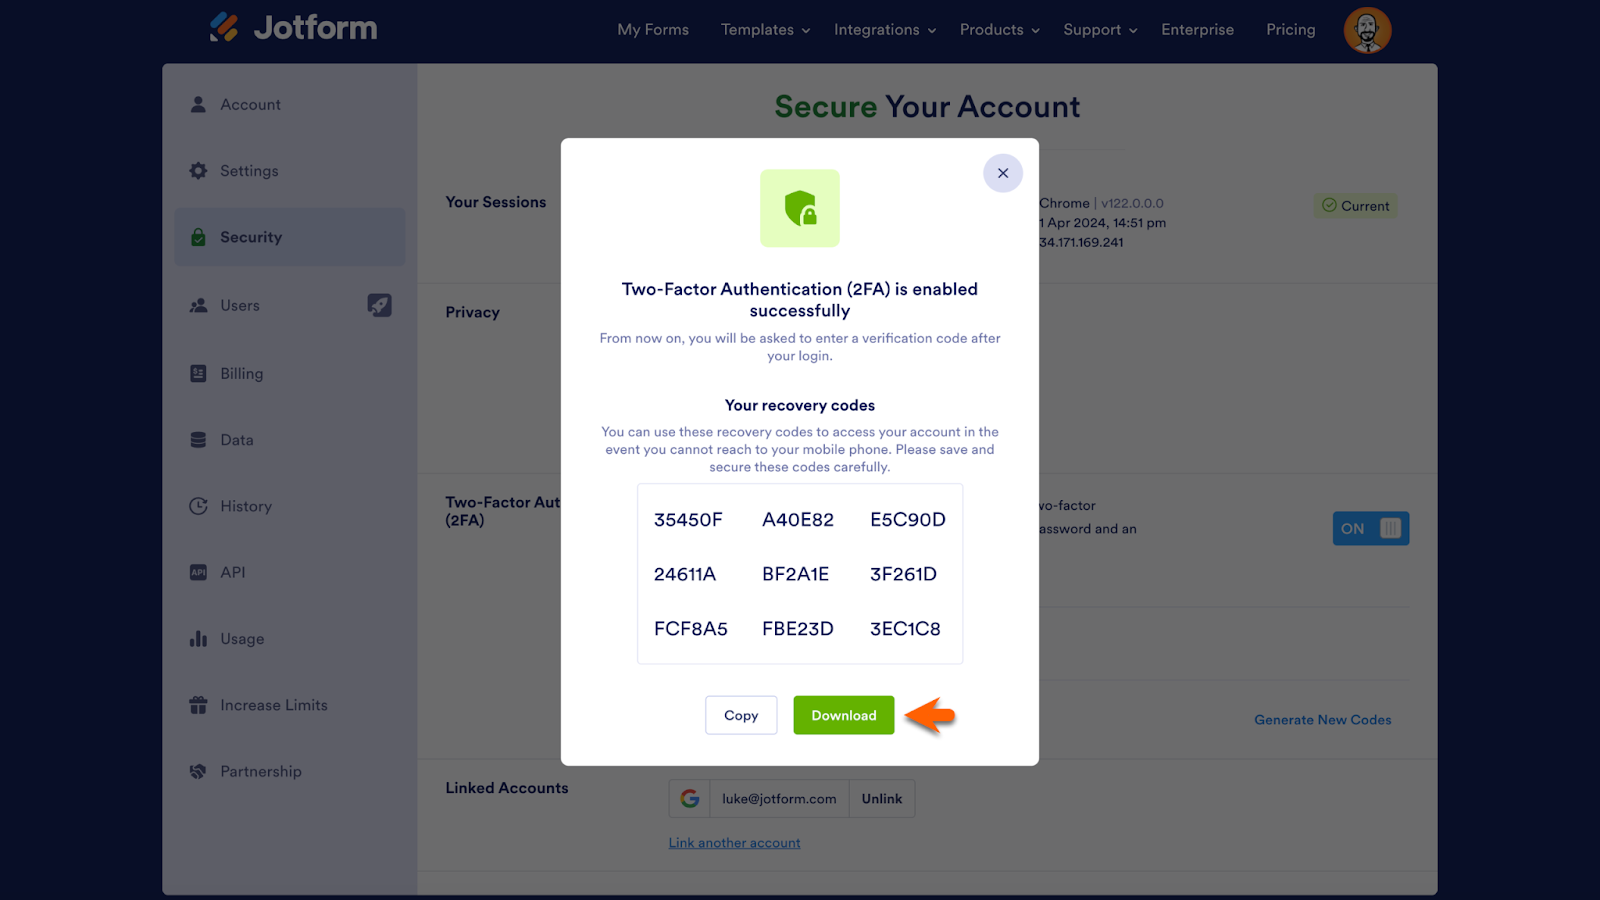
Task: Expand the Templates dropdown menu
Action: [765, 30]
